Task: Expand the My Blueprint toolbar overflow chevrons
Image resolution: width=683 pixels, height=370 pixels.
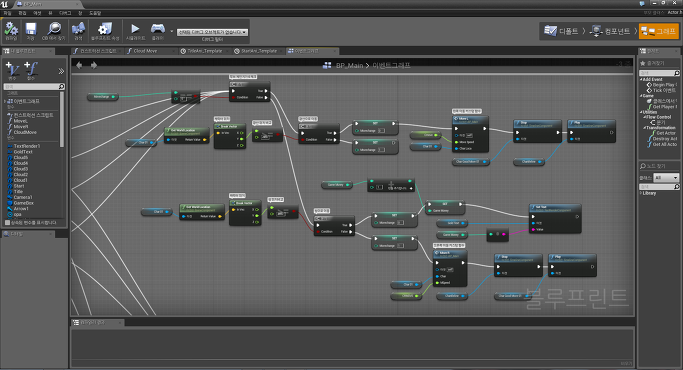Action: coord(61,71)
